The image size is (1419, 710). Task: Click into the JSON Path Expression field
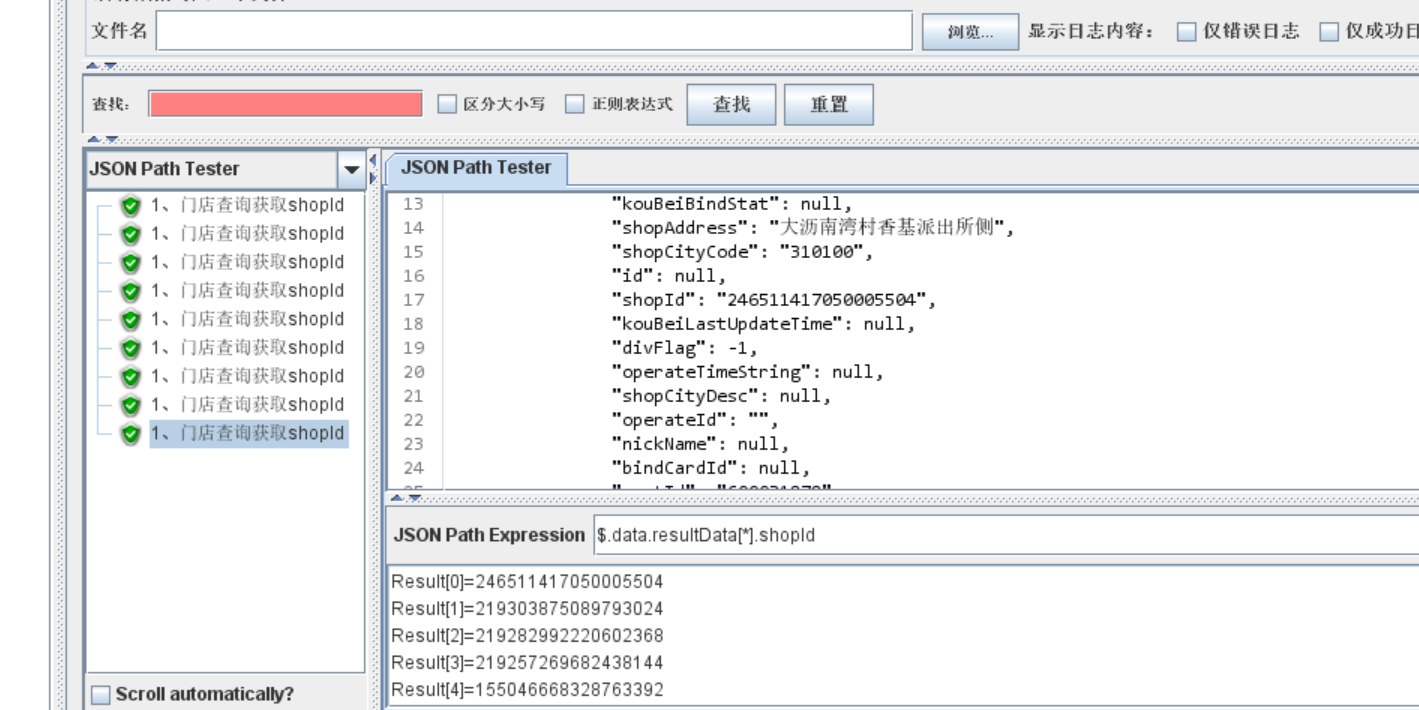pos(1006,535)
